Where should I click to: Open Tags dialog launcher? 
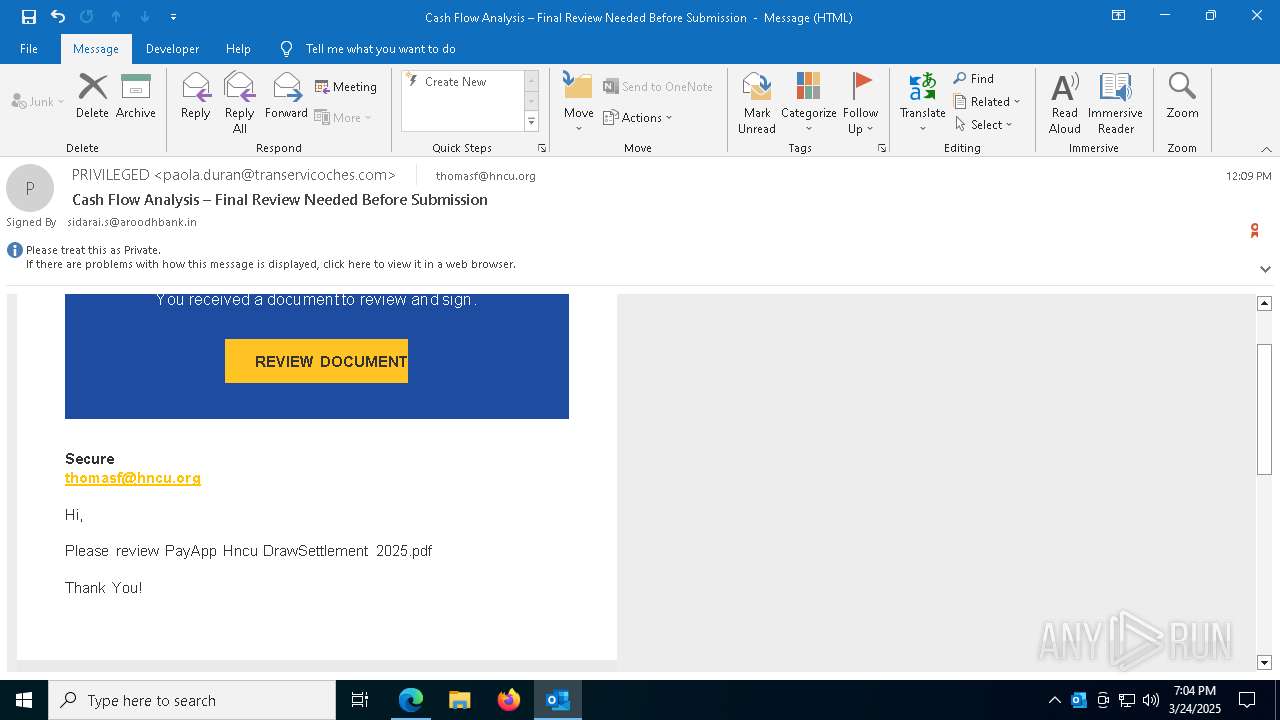coord(882,148)
